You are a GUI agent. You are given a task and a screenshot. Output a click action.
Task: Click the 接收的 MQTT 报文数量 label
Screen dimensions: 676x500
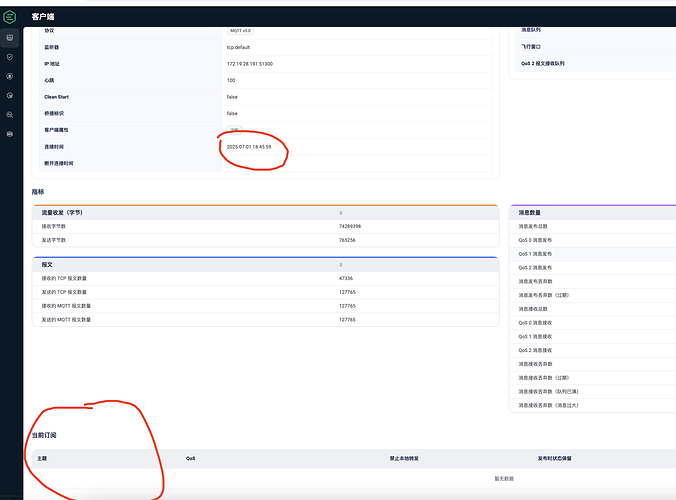[66, 306]
